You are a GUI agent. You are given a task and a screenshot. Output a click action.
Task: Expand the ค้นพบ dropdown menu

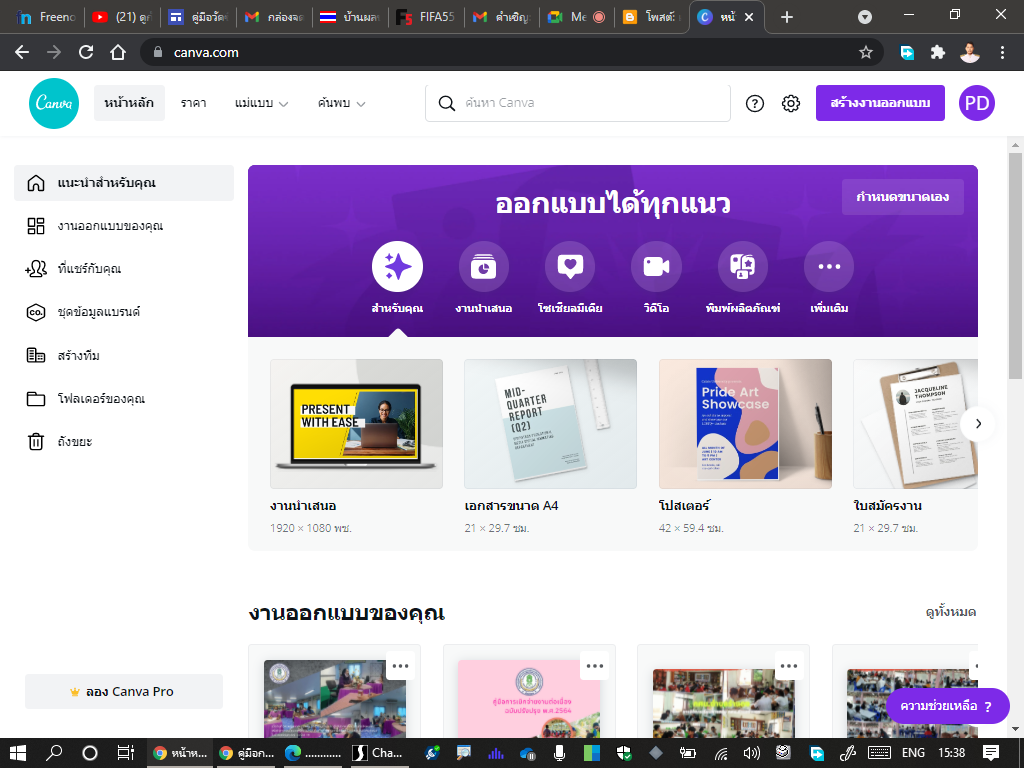click(x=341, y=103)
